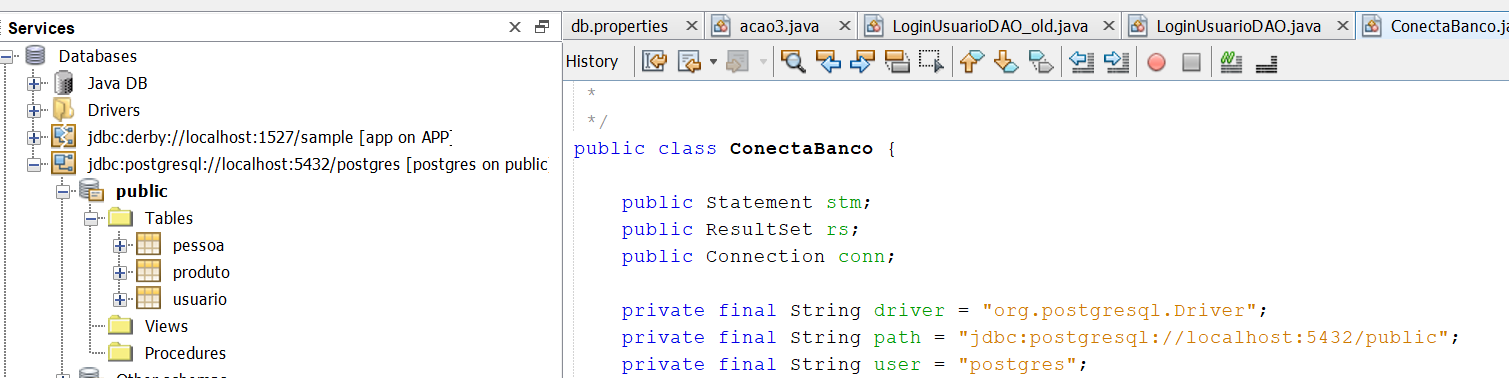Screen dimensions: 1509x378
Task: Start macro recording red button
Action: pos(1156,62)
